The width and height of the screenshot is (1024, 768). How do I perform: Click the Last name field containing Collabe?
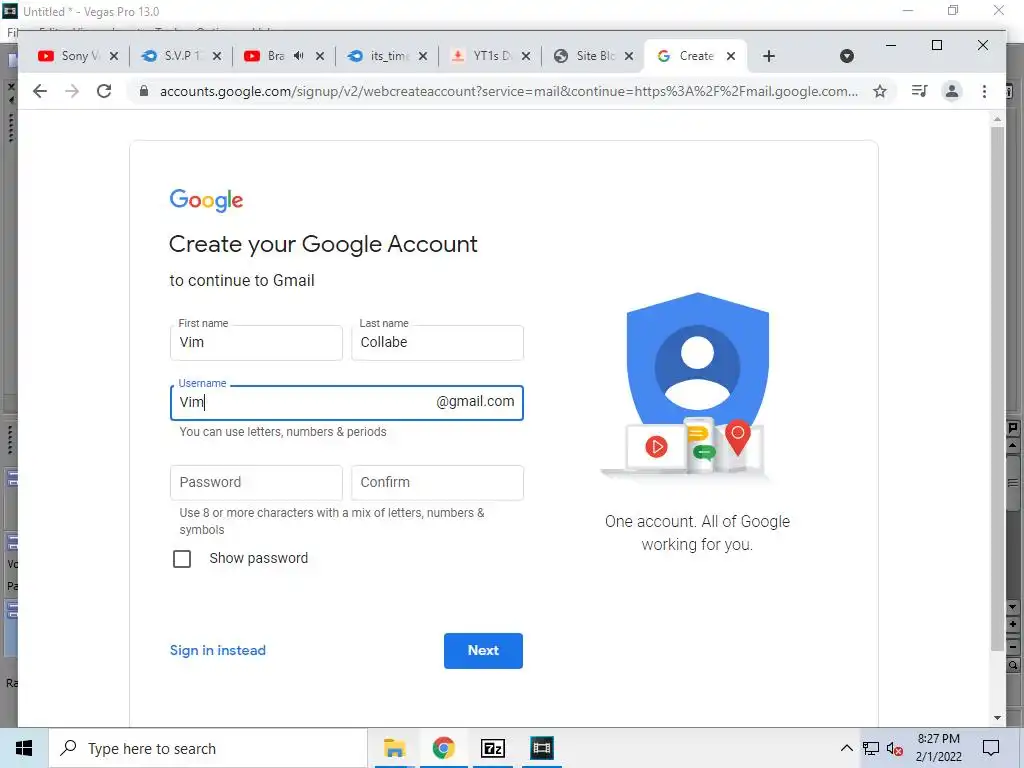[x=438, y=343]
